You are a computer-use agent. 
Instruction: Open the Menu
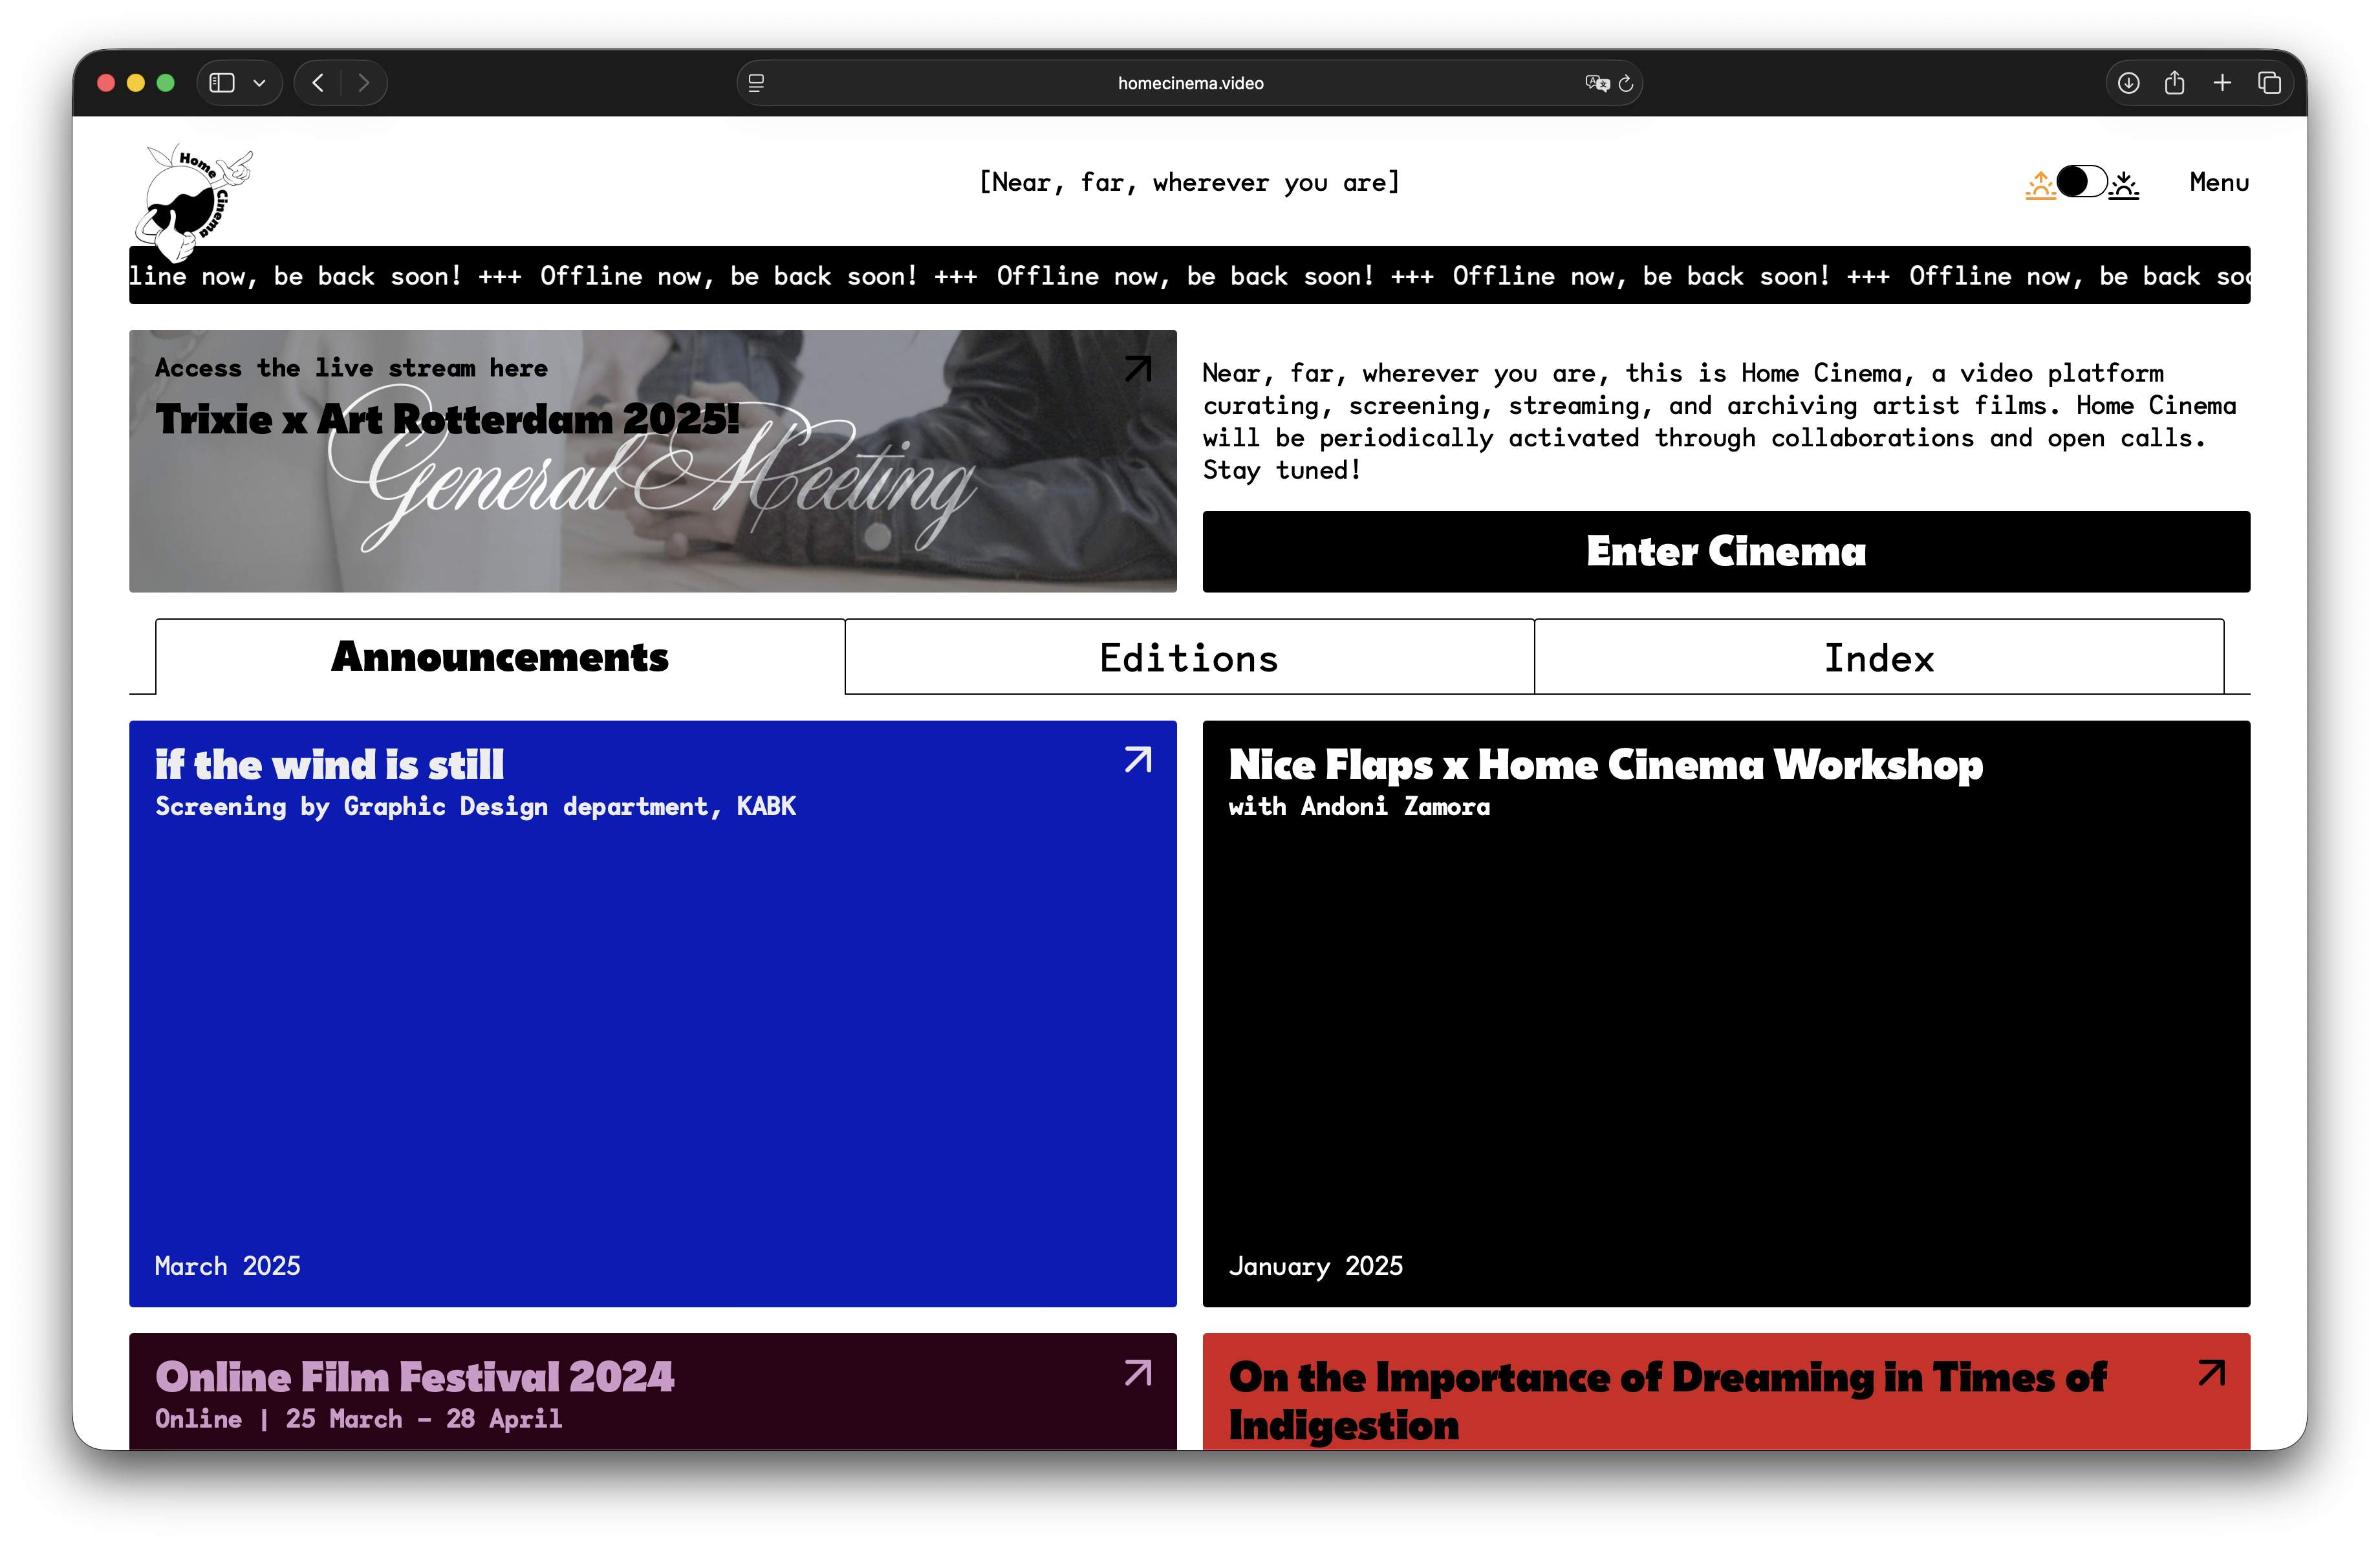coord(2218,182)
